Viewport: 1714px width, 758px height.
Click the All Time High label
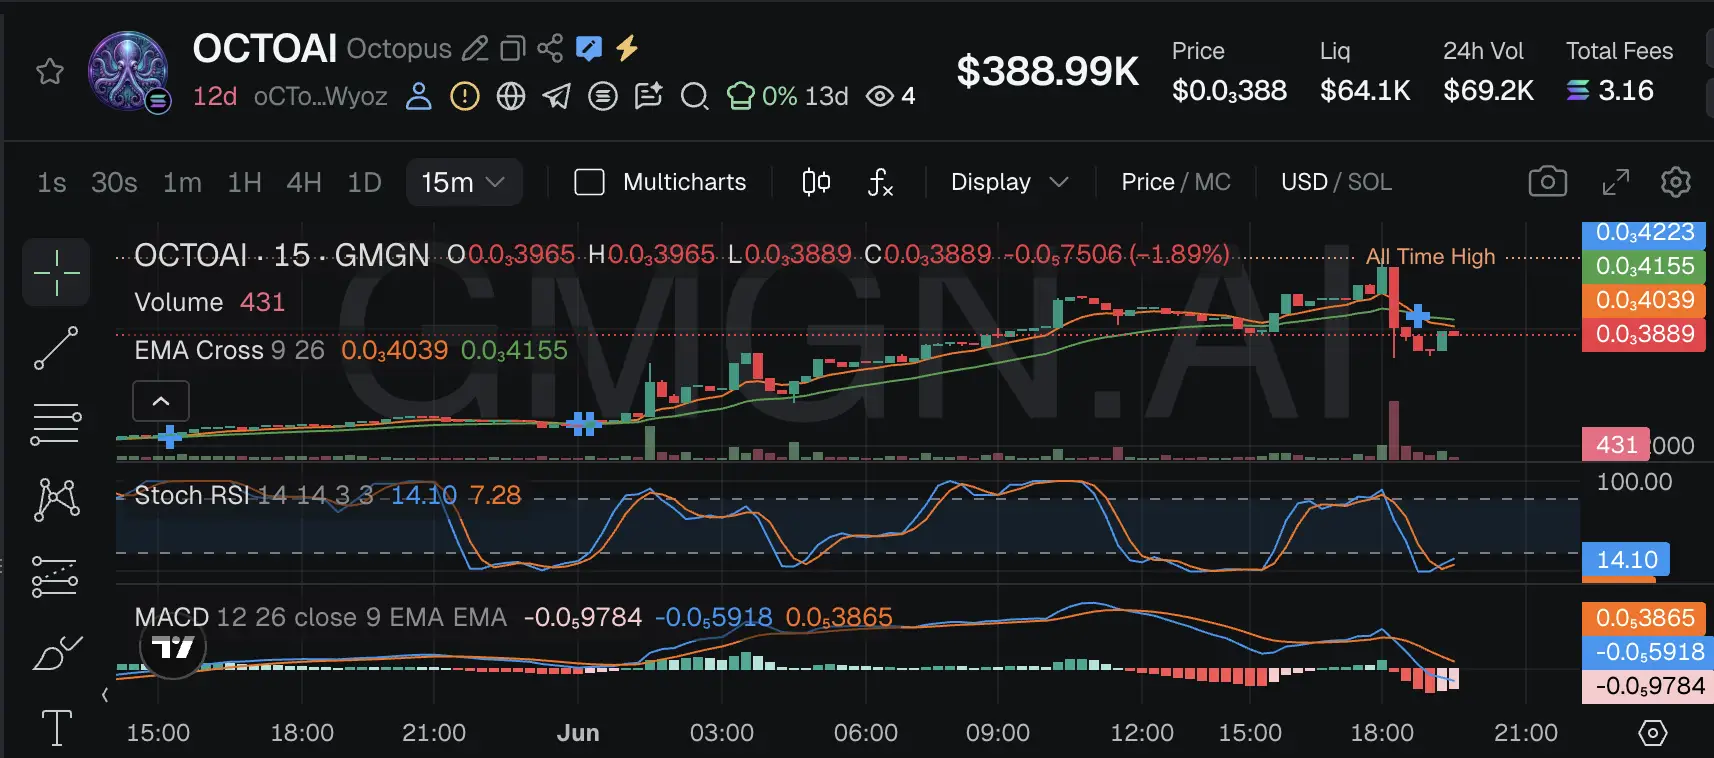pyautogui.click(x=1430, y=257)
